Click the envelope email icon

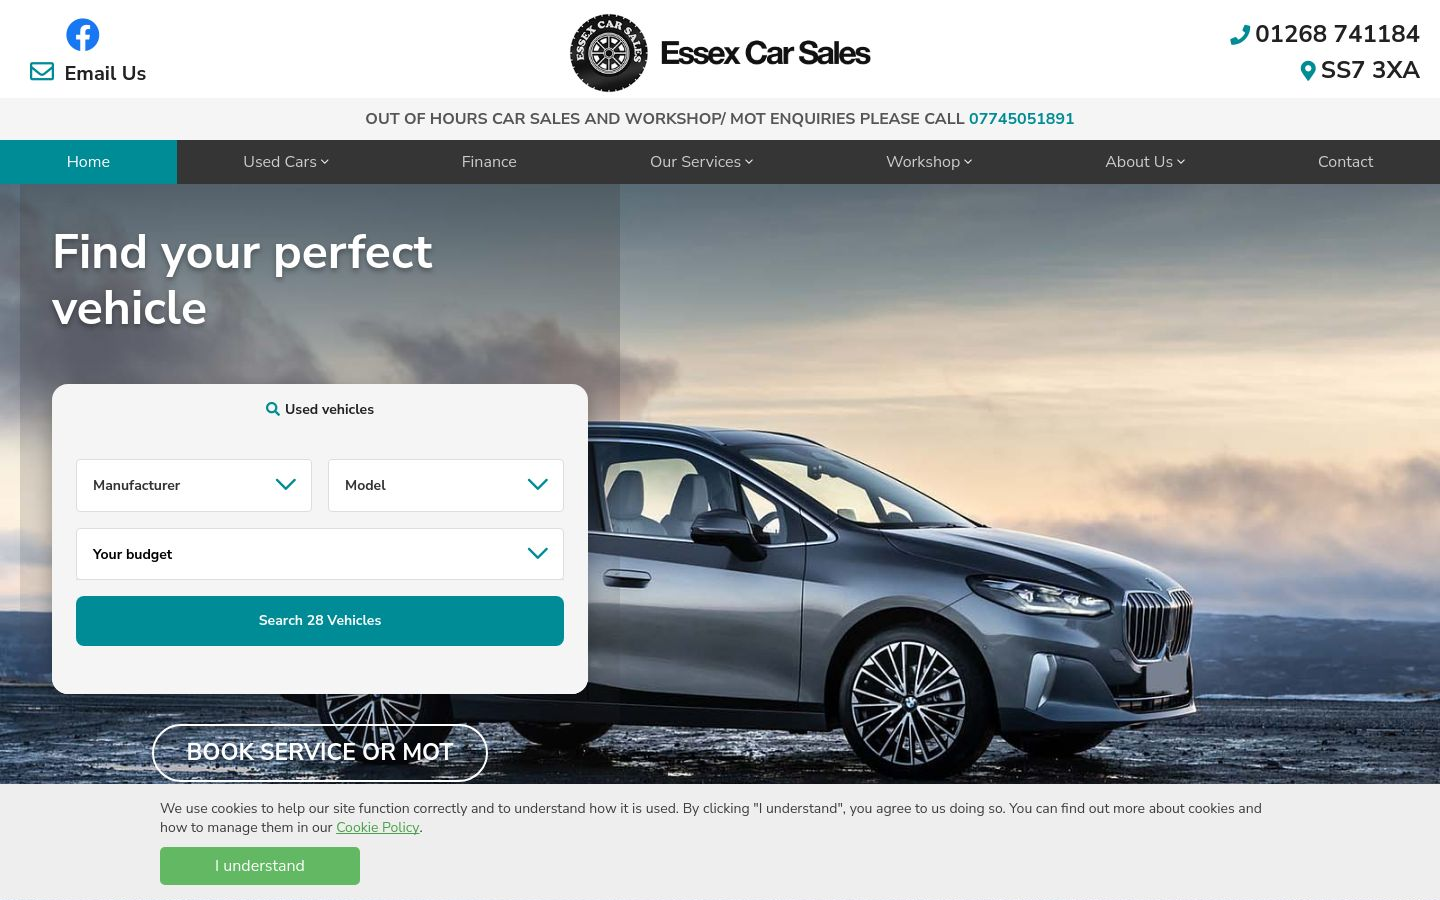(x=42, y=71)
